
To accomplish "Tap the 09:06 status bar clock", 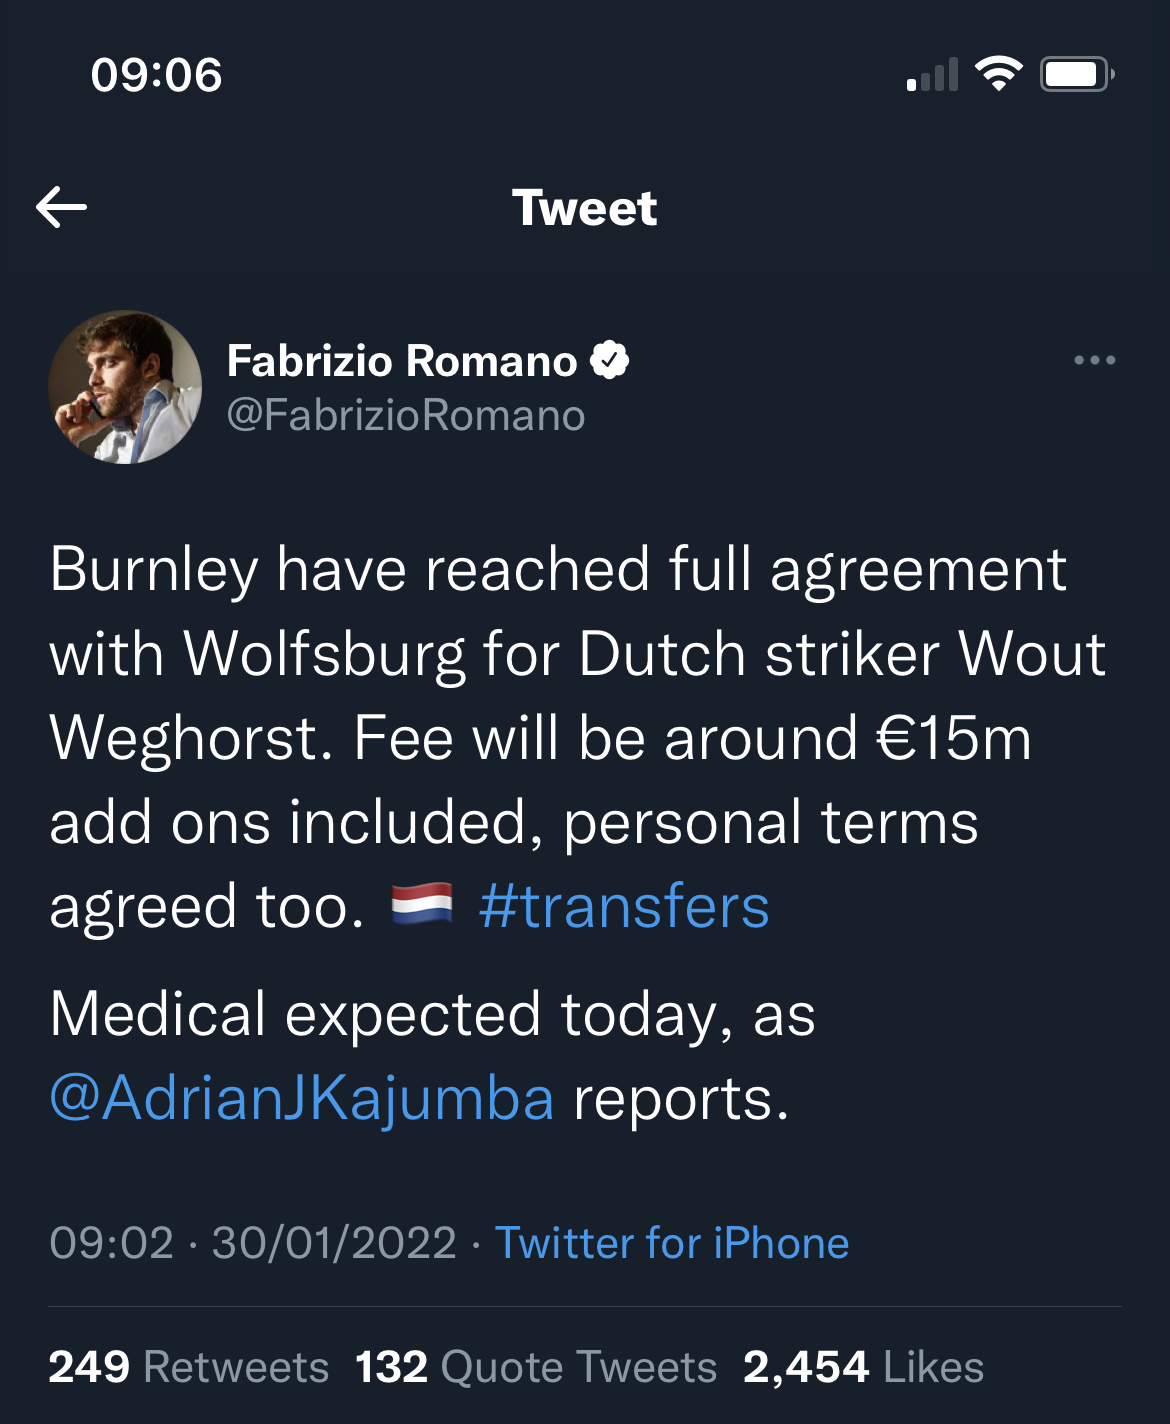I will [x=157, y=75].
